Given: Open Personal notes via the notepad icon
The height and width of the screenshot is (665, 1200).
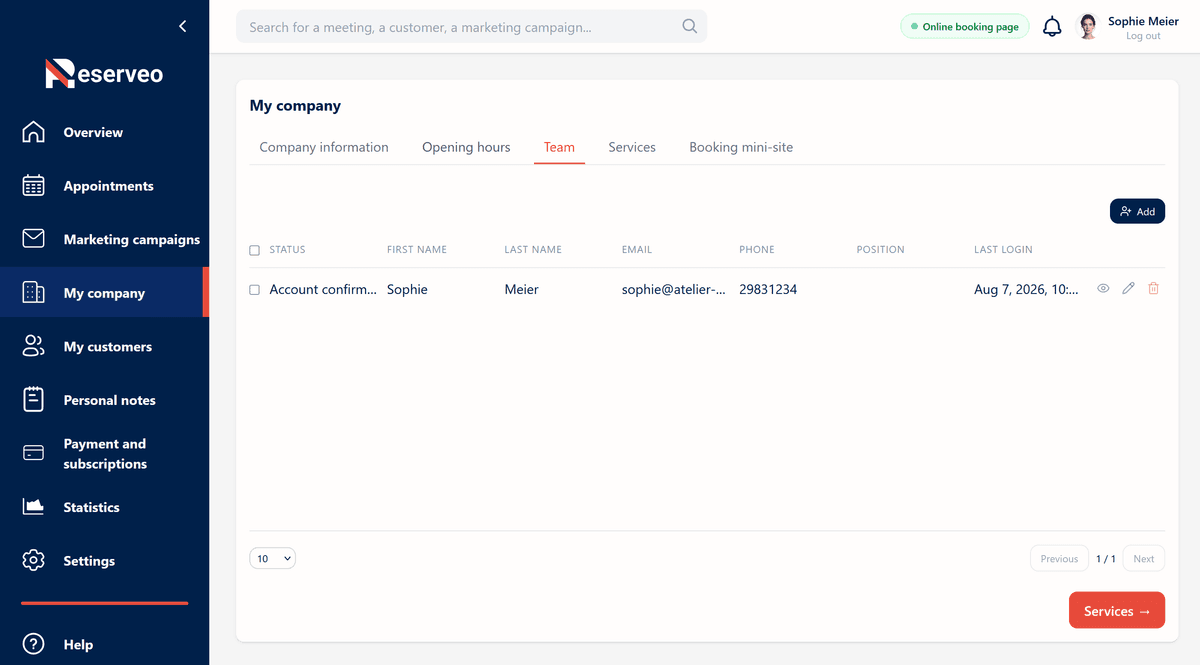Looking at the screenshot, I should tap(34, 400).
